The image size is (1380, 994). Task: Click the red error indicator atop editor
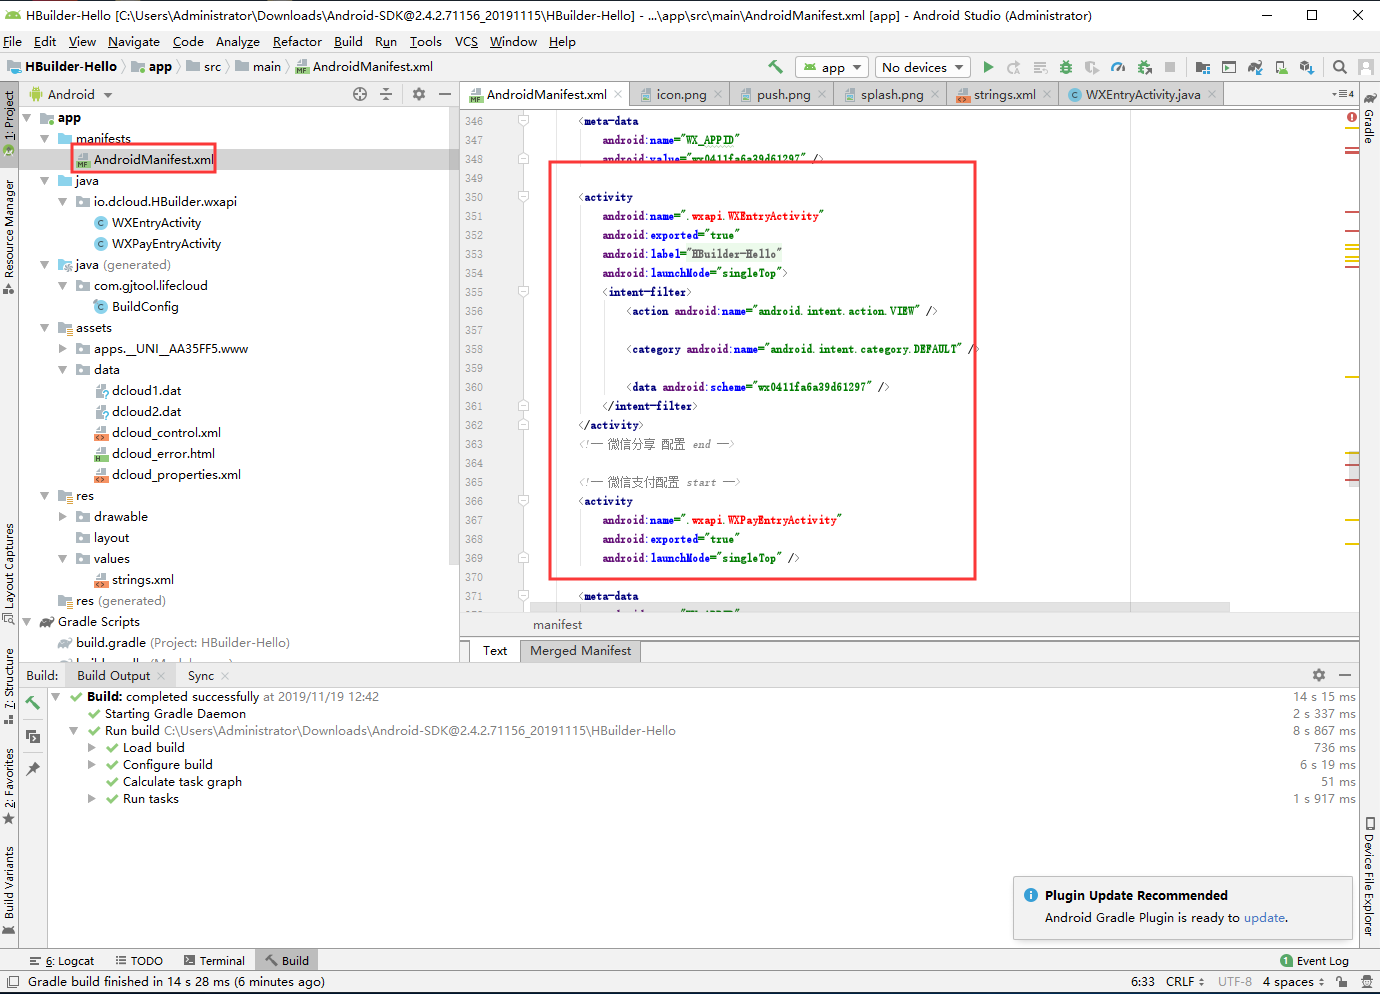pyautogui.click(x=1352, y=117)
